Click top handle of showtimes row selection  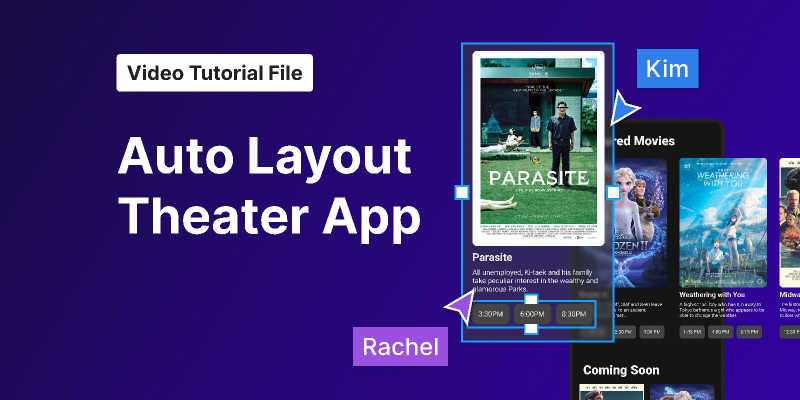[x=531, y=299]
